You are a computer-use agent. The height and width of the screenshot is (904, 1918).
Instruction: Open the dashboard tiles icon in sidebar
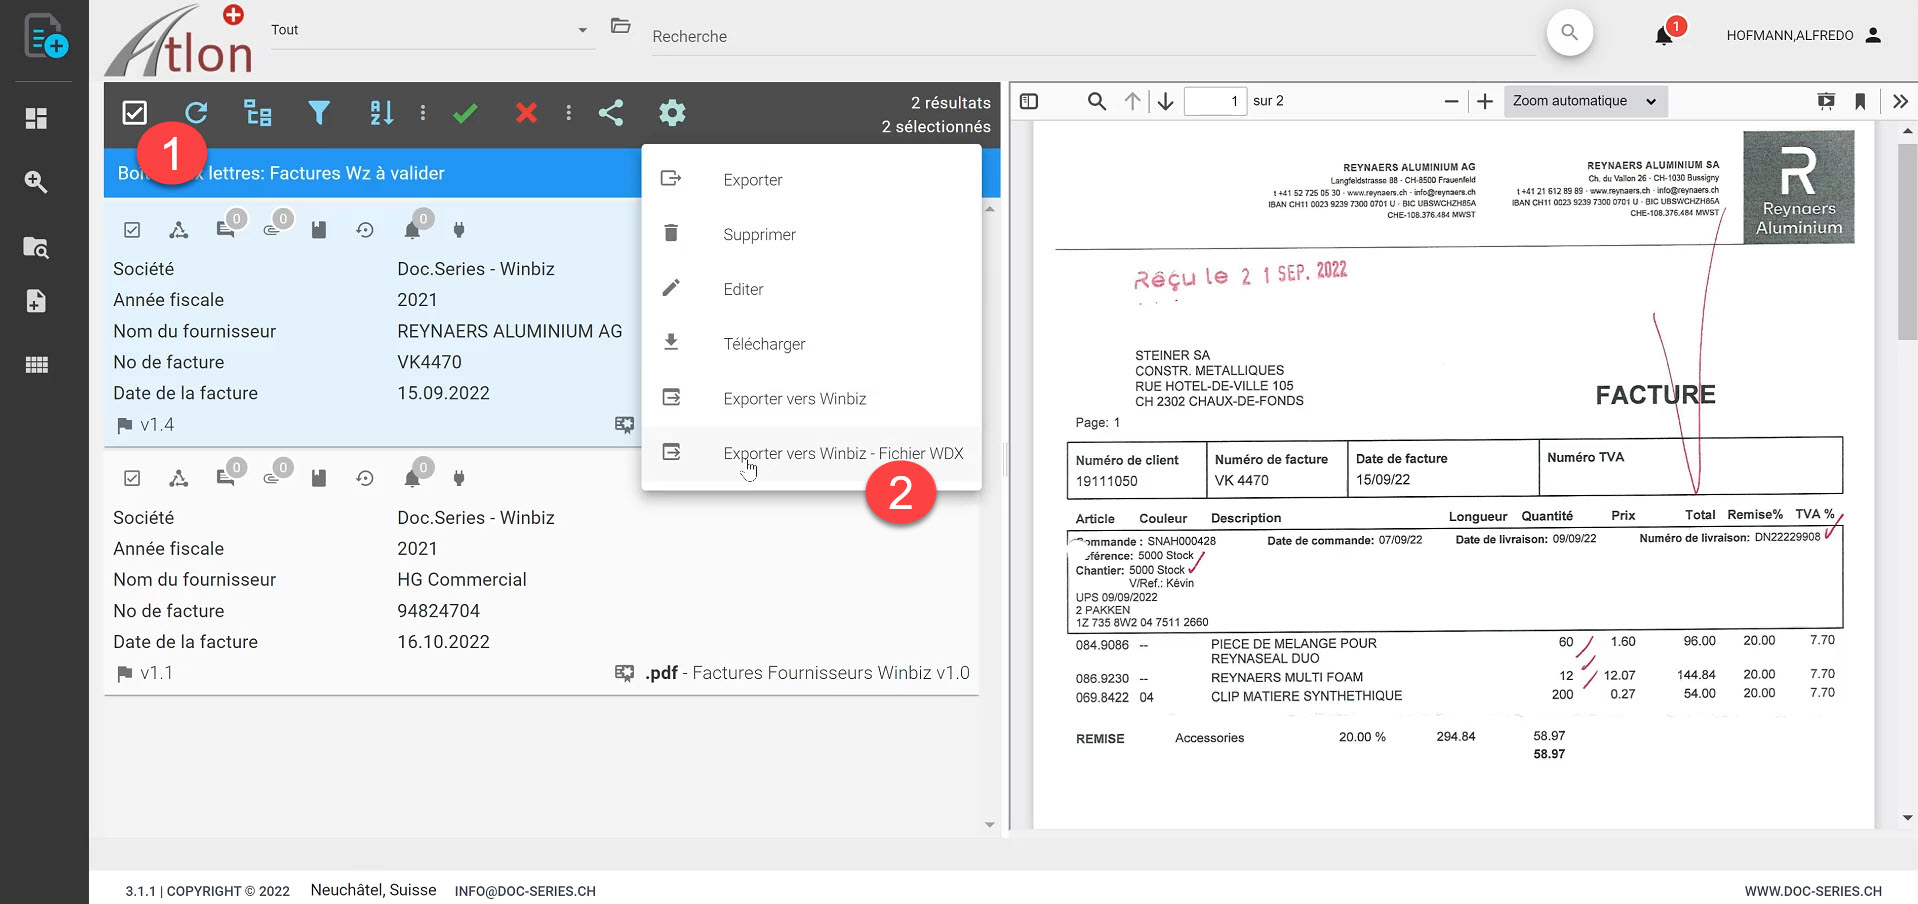36,118
